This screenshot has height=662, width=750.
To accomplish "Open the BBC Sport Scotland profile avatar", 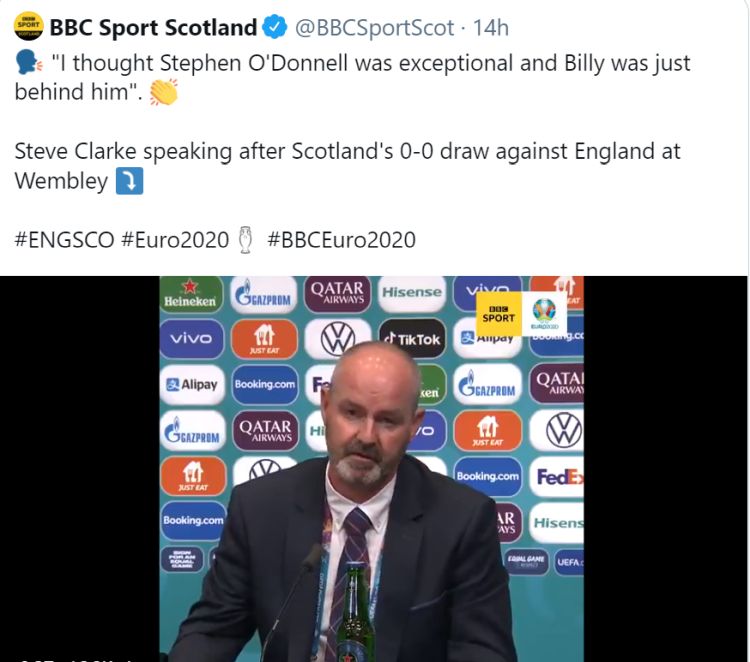I will pos(29,27).
